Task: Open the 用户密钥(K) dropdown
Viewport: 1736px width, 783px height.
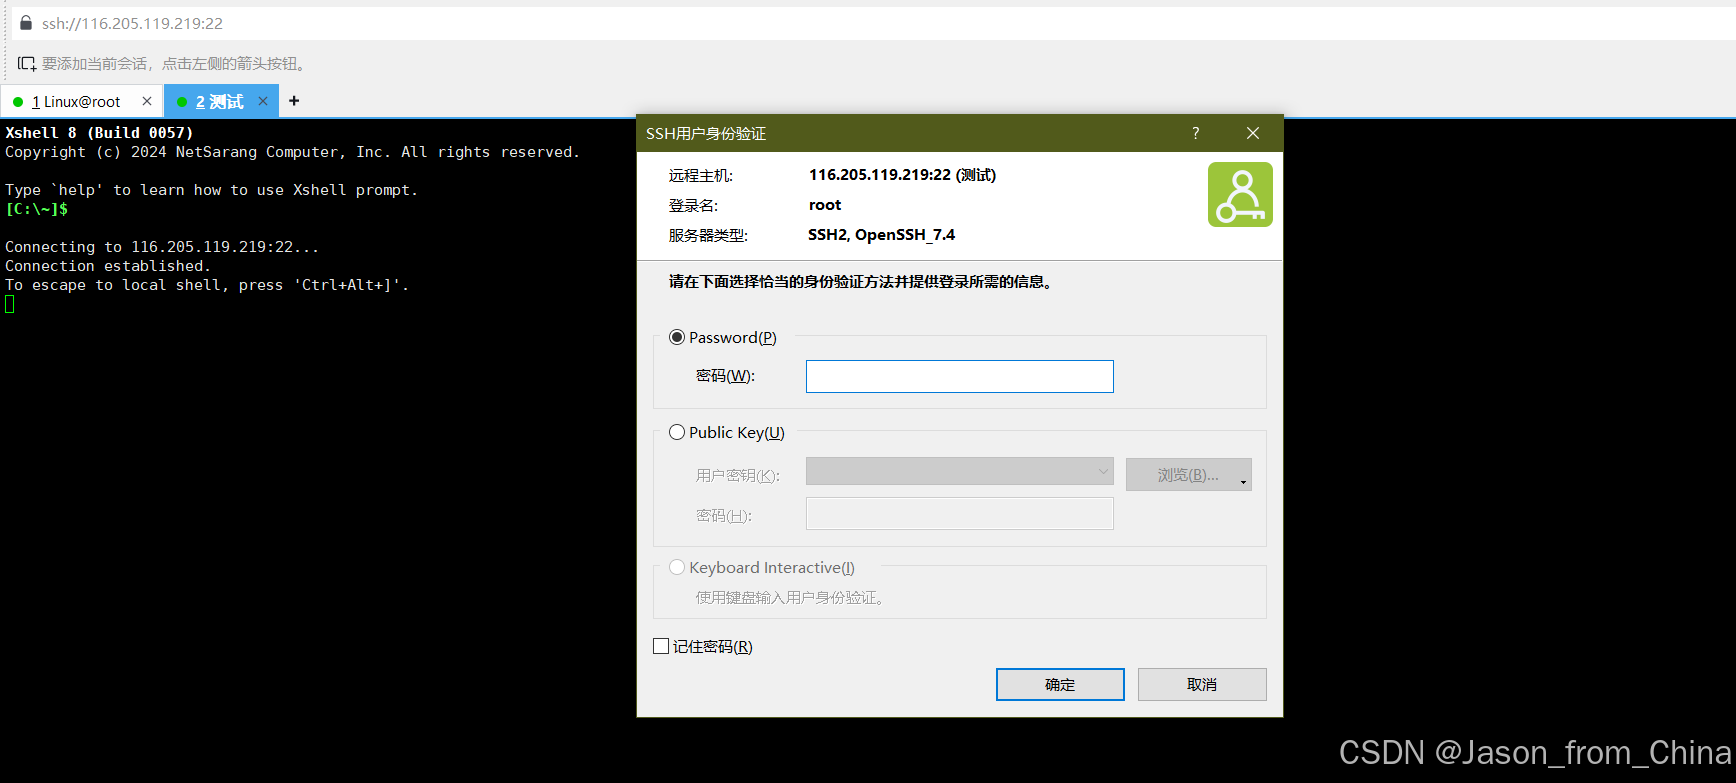Action: click(959, 471)
